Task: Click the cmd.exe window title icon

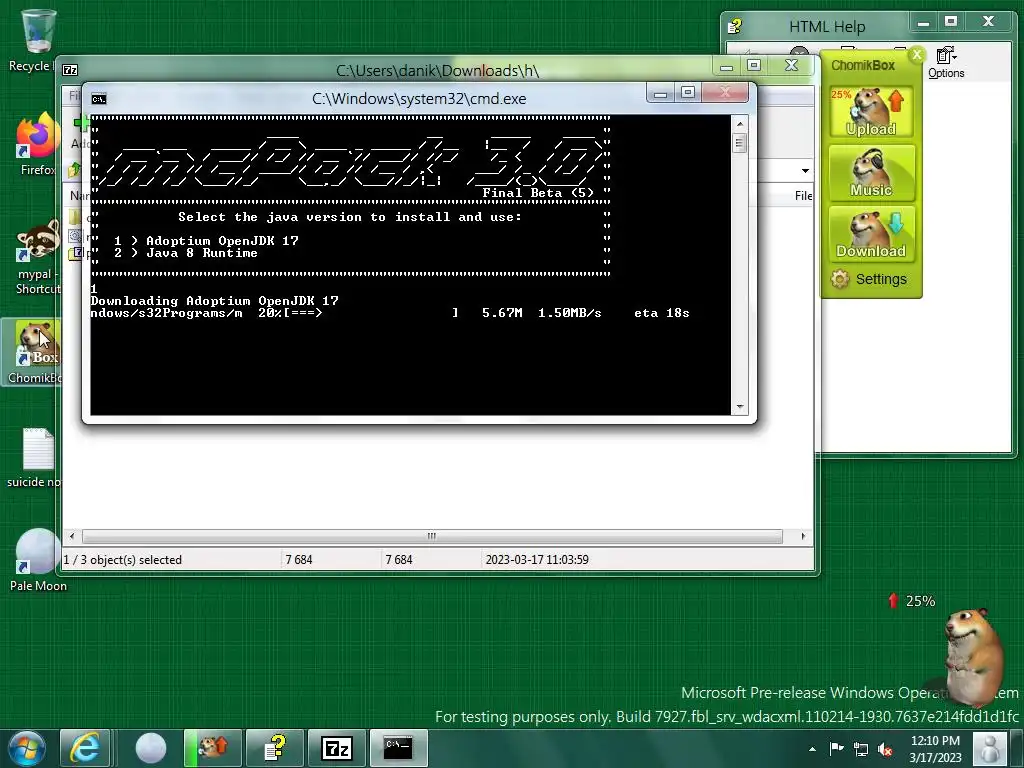Action: [99, 99]
